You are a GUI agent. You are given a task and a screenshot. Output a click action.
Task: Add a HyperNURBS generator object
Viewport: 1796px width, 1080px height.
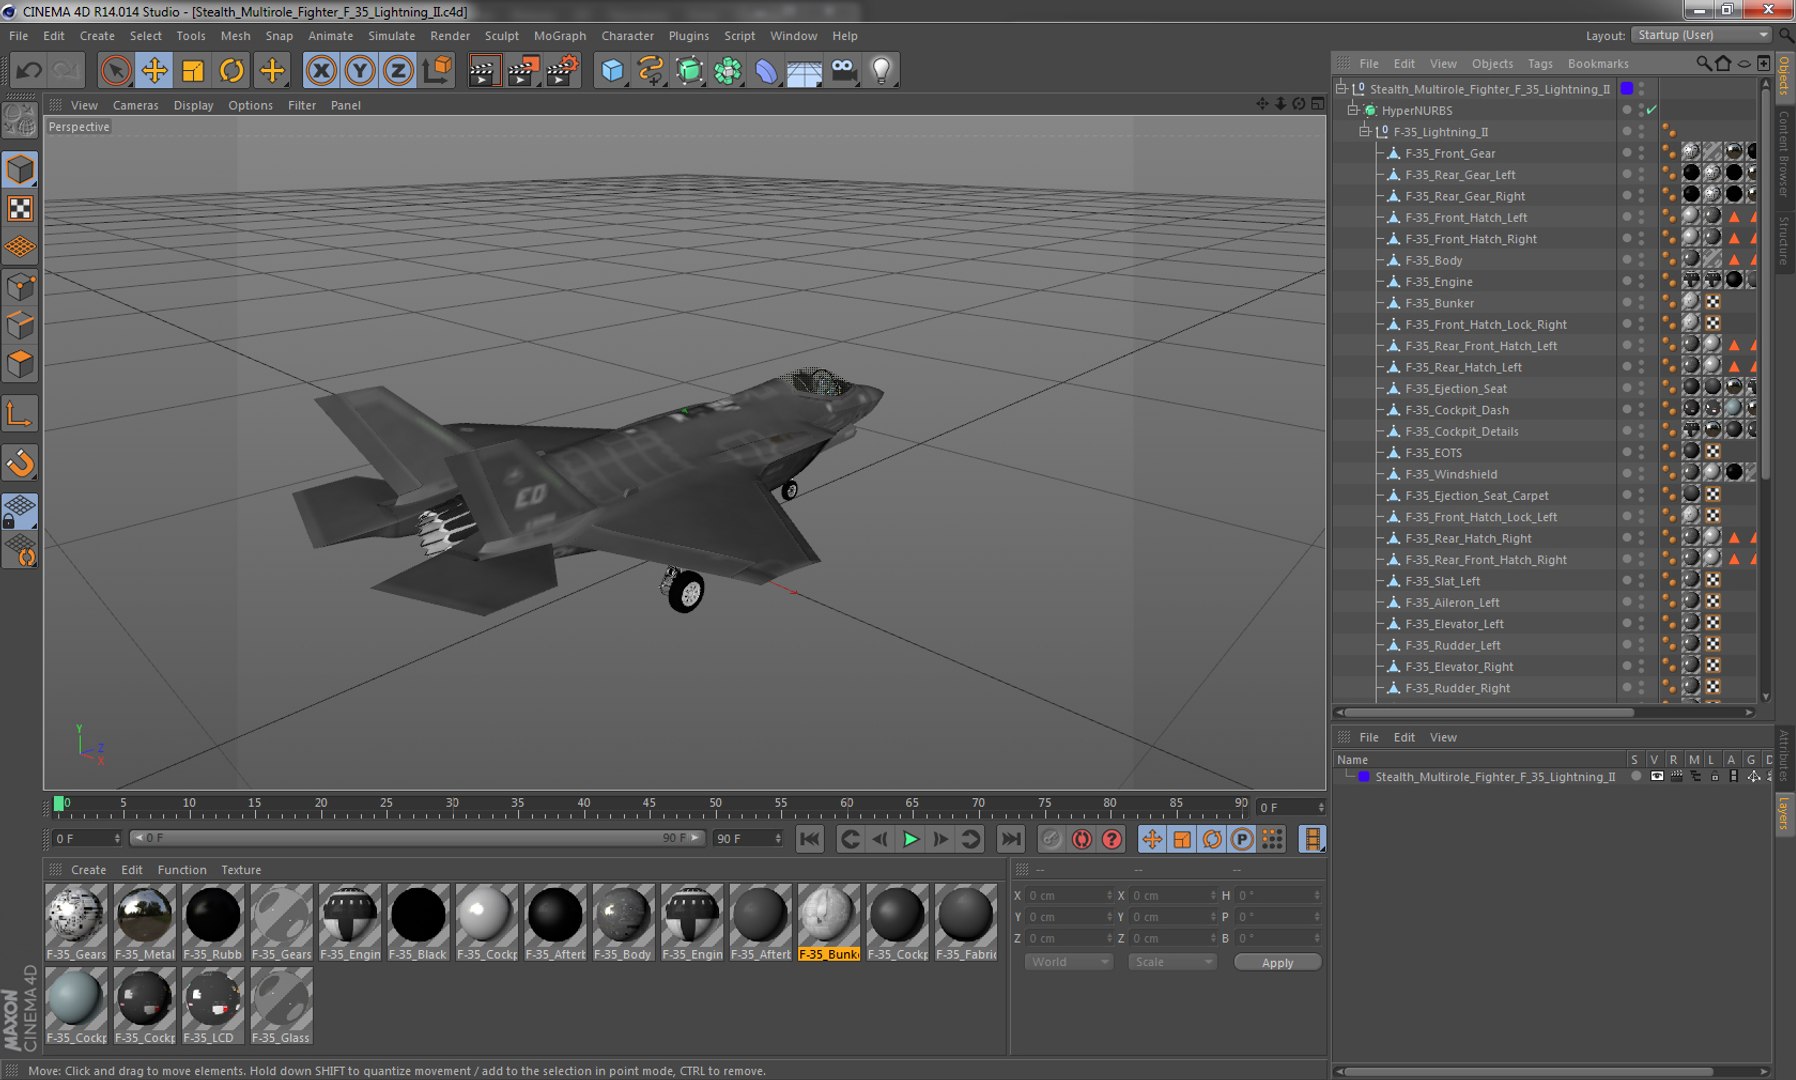(690, 70)
